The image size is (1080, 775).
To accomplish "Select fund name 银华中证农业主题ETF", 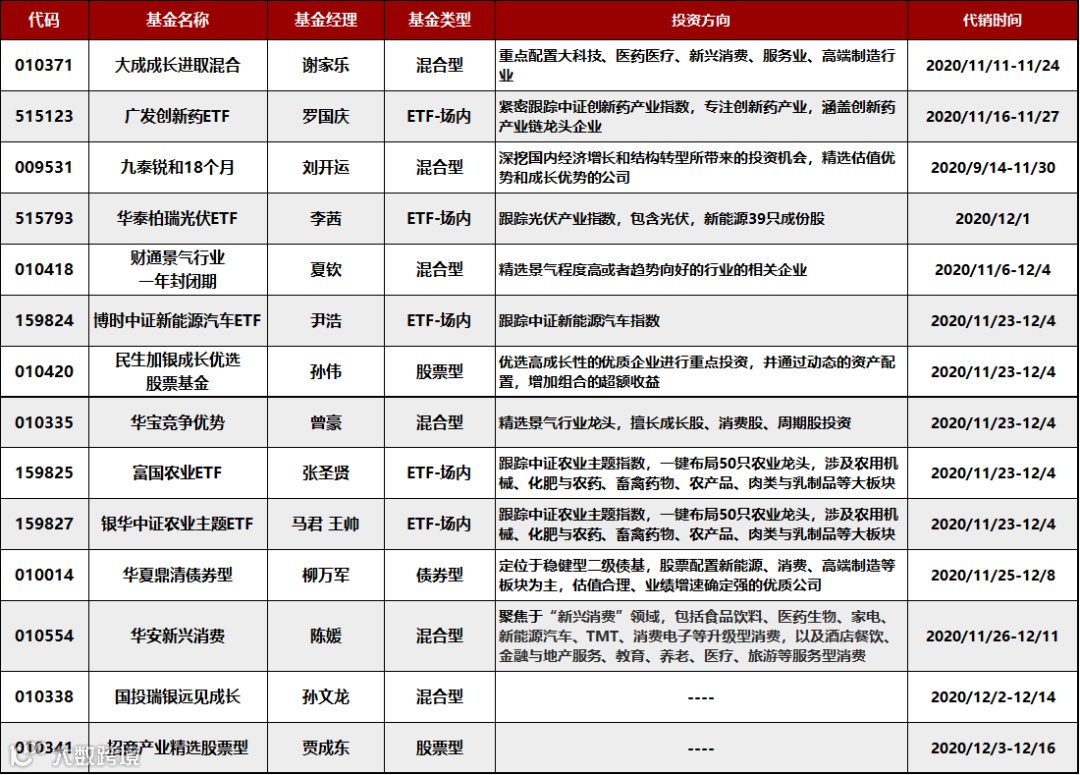I will pyautogui.click(x=178, y=524).
